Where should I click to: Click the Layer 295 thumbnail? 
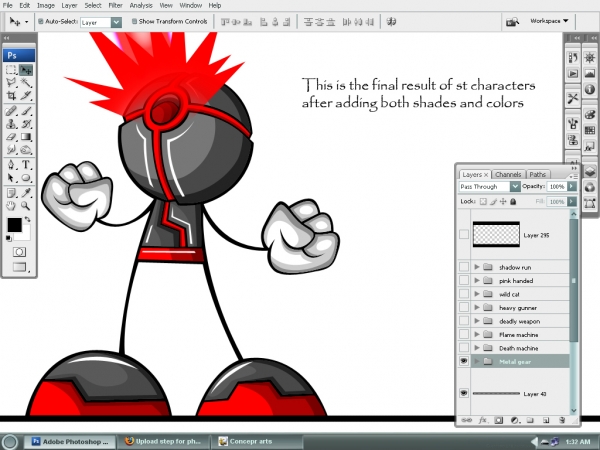(496, 234)
